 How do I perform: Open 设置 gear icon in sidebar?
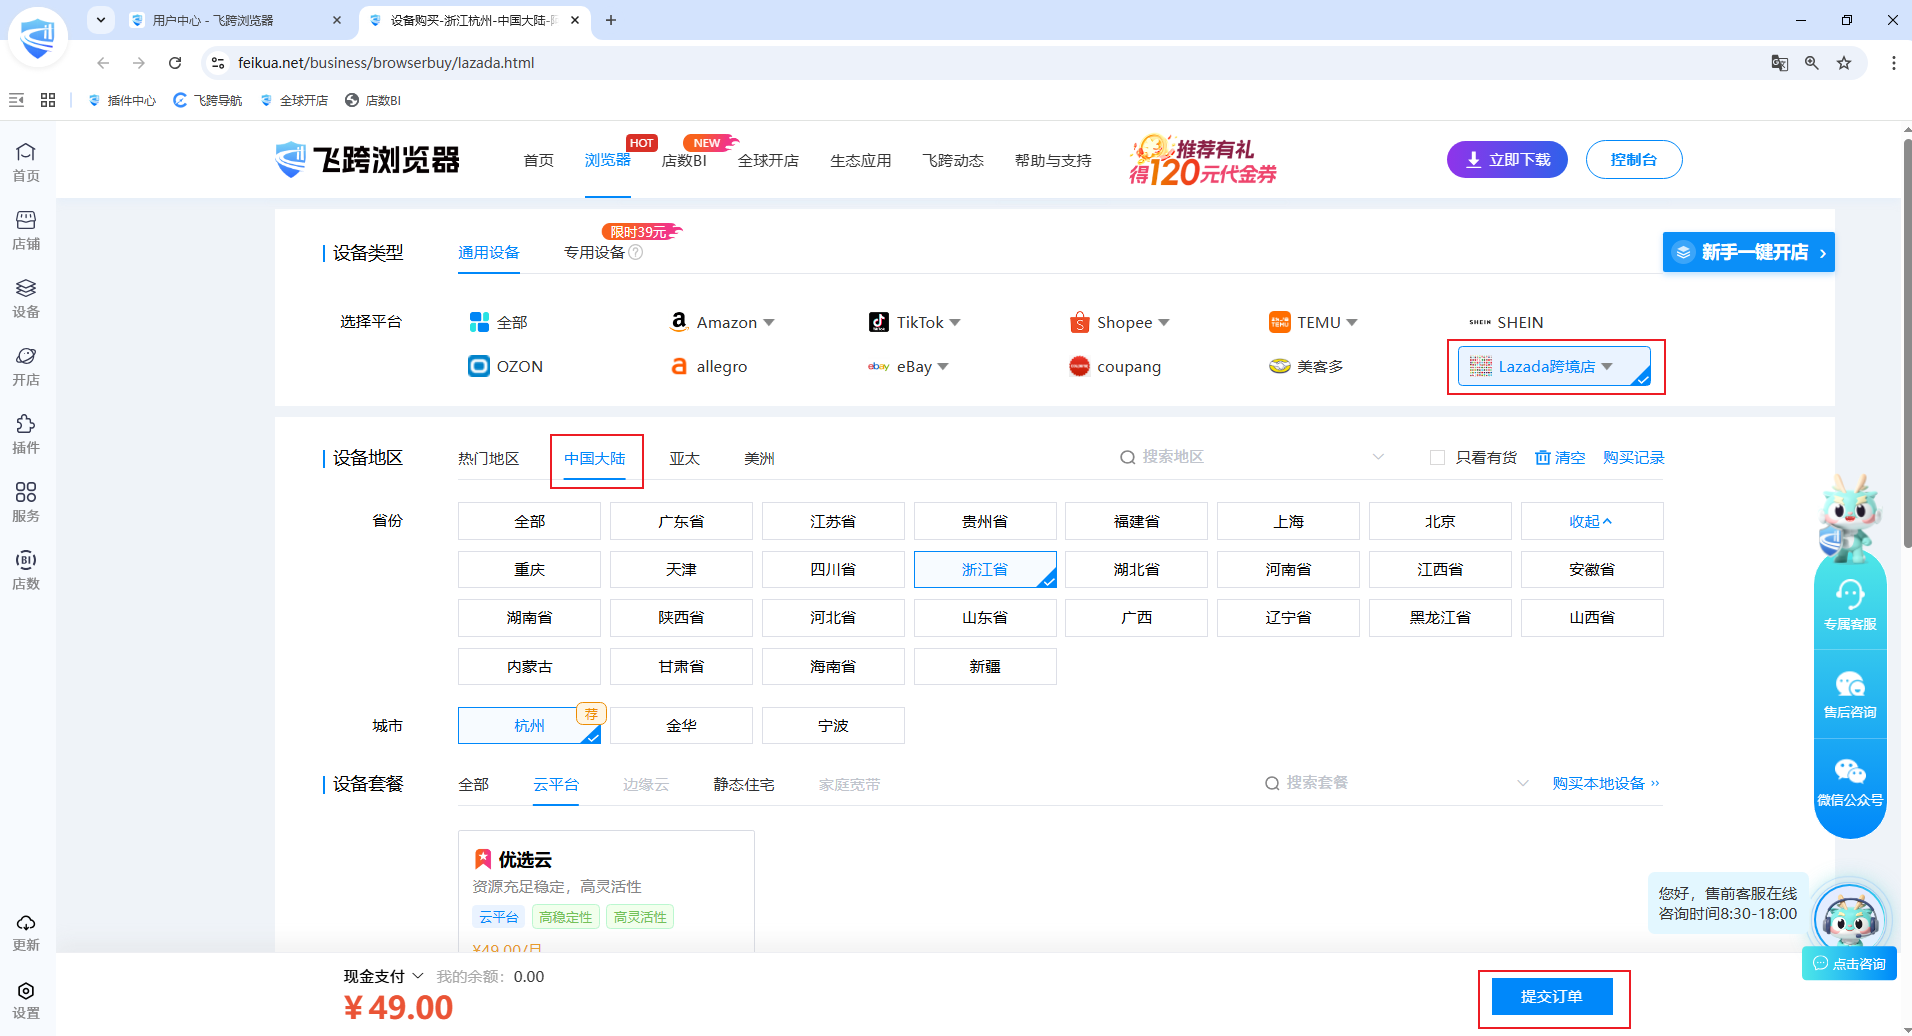coord(26,999)
